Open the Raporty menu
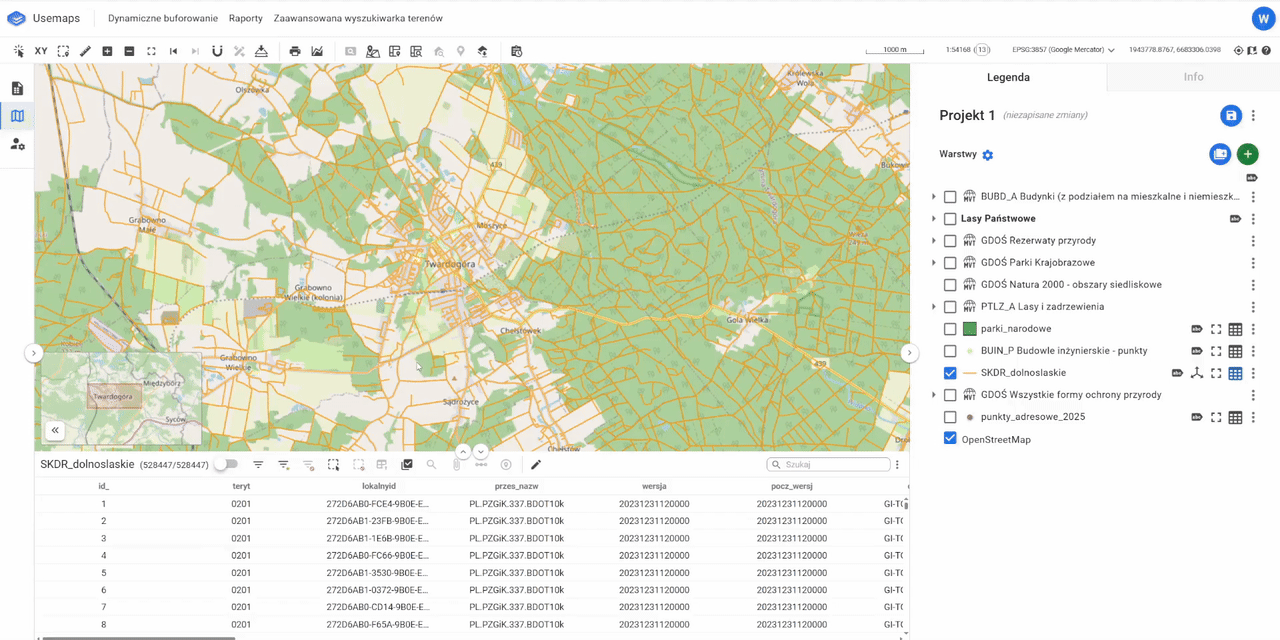The width and height of the screenshot is (1280, 640). pyautogui.click(x=245, y=18)
